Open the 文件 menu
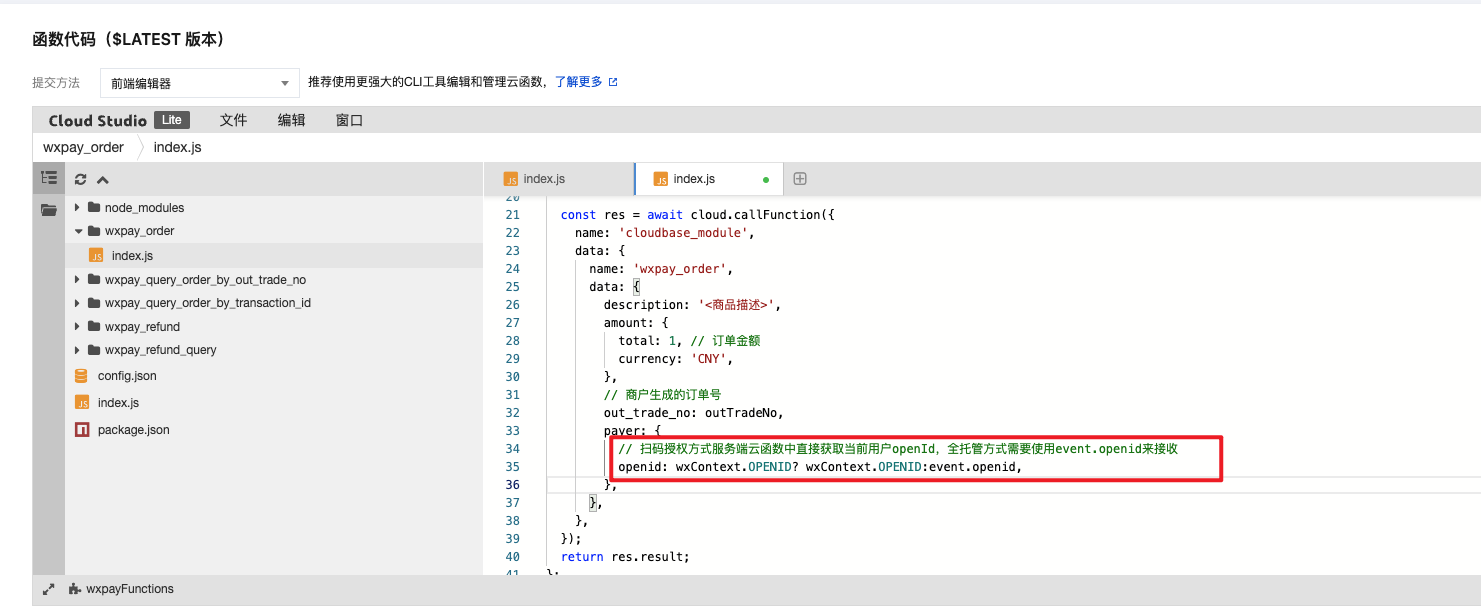The image size is (1481, 610). 233,120
